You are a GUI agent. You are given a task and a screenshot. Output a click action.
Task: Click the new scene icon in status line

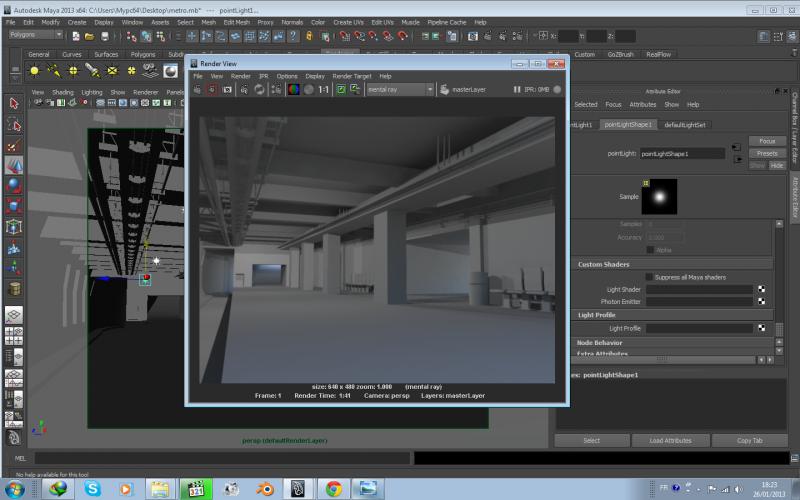coord(76,36)
